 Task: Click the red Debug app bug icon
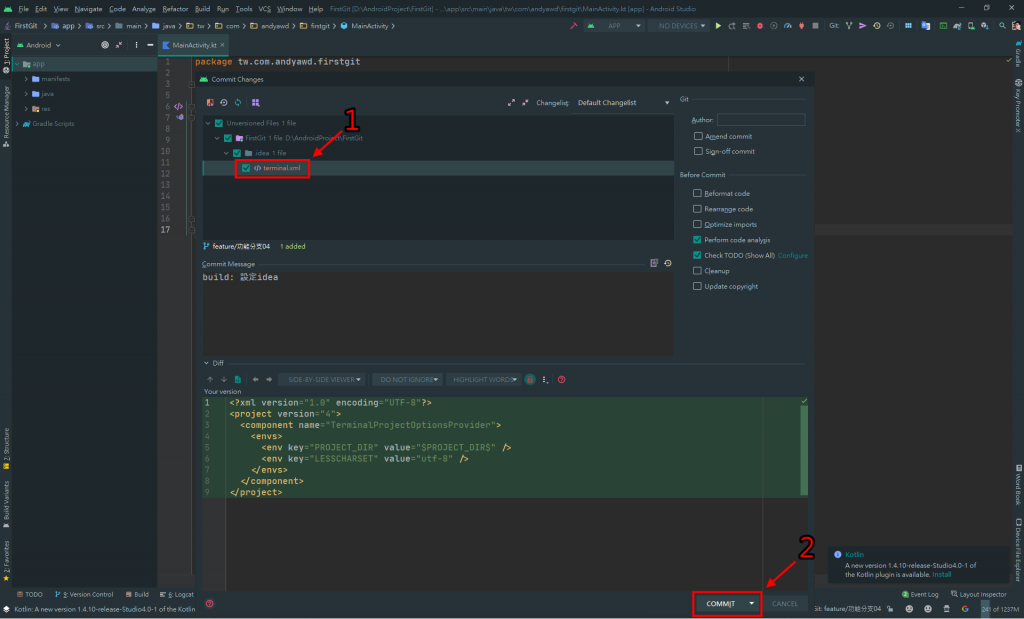pos(760,26)
